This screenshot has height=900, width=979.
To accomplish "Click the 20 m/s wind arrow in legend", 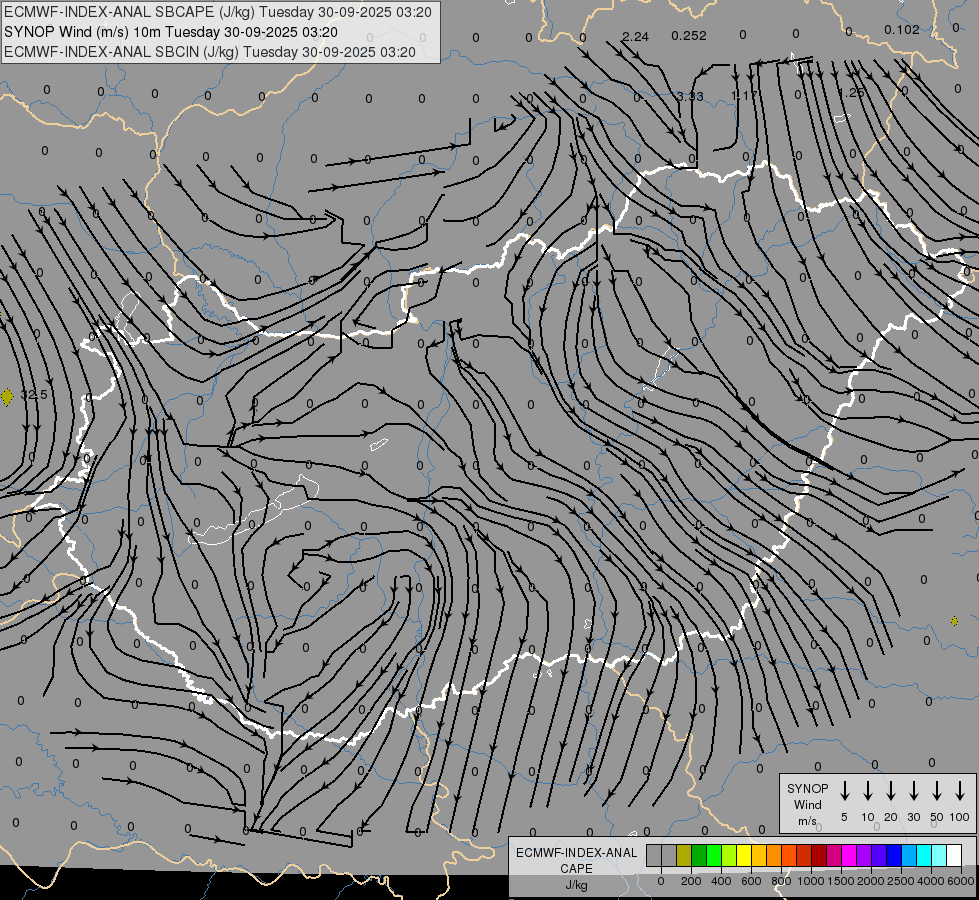I will [x=890, y=791].
